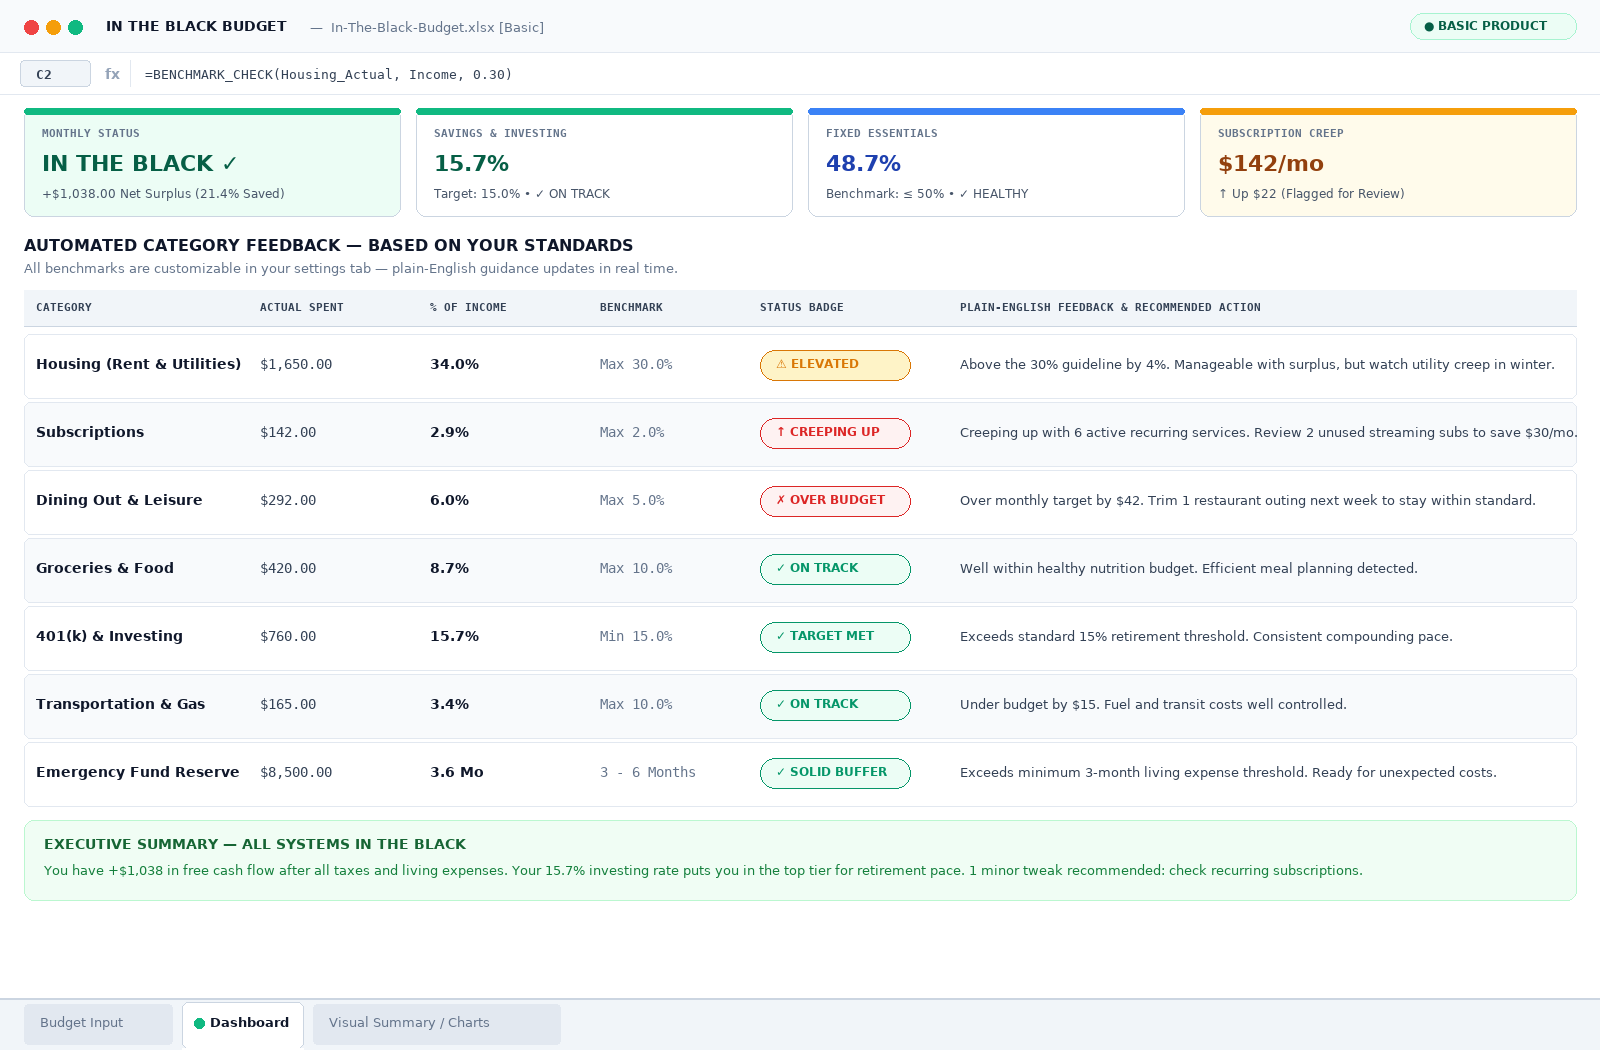The height and width of the screenshot is (1050, 1600).
Task: Click the 6.0% dining percentage
Action: point(449,500)
